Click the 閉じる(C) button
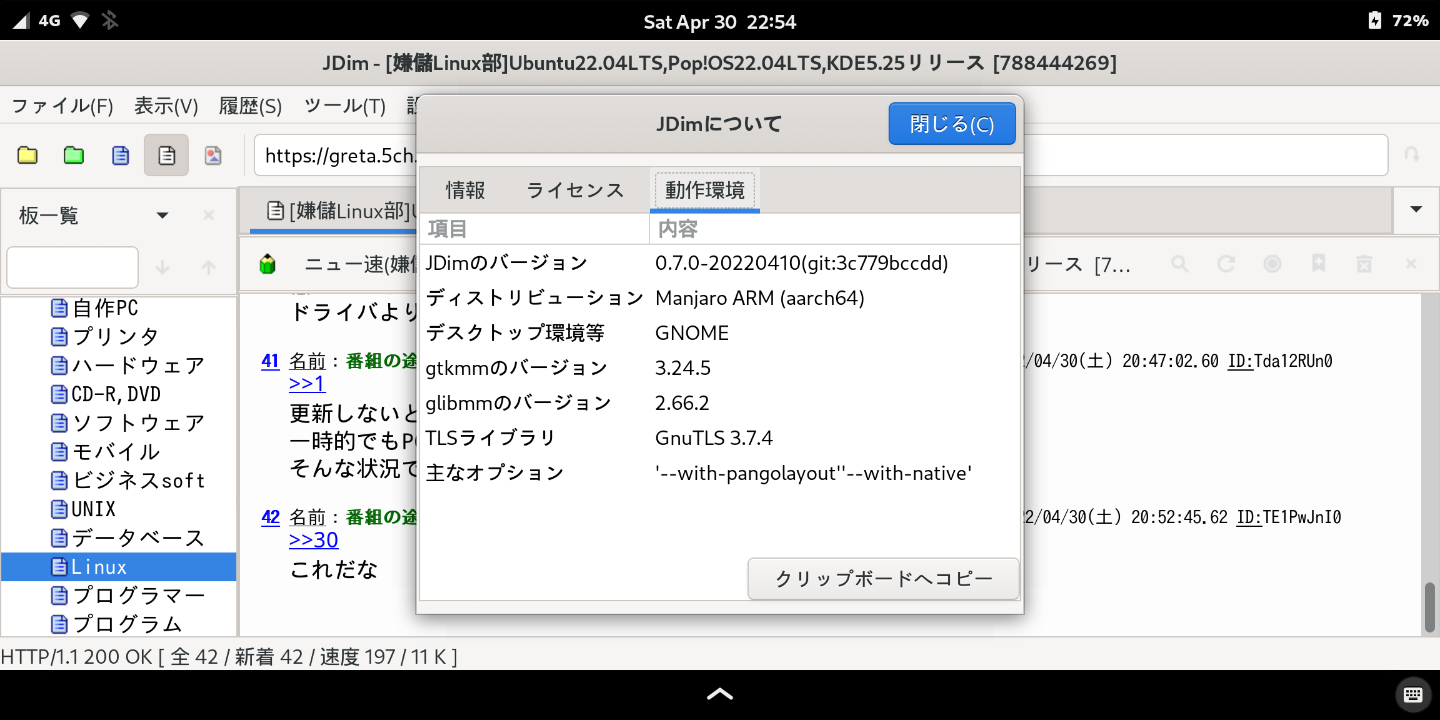 tap(952, 124)
